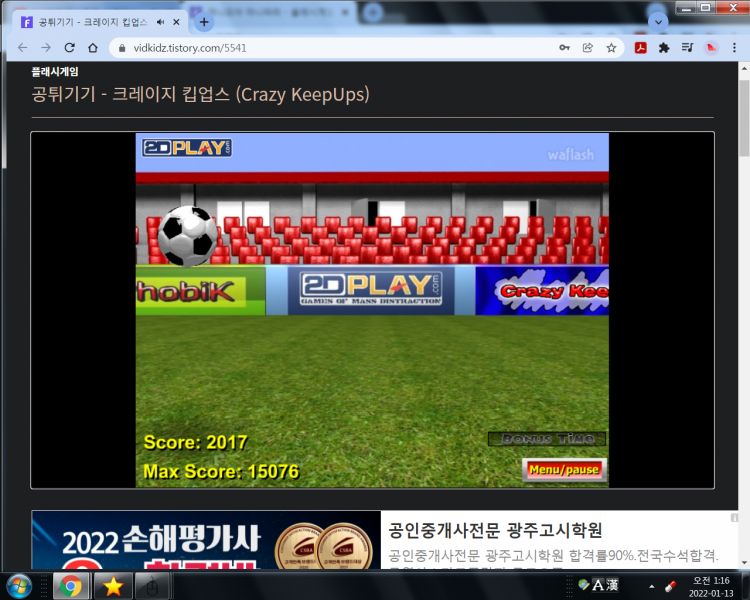The image size is (750, 600).
Task: Open media playback controls icon
Action: (x=687, y=48)
